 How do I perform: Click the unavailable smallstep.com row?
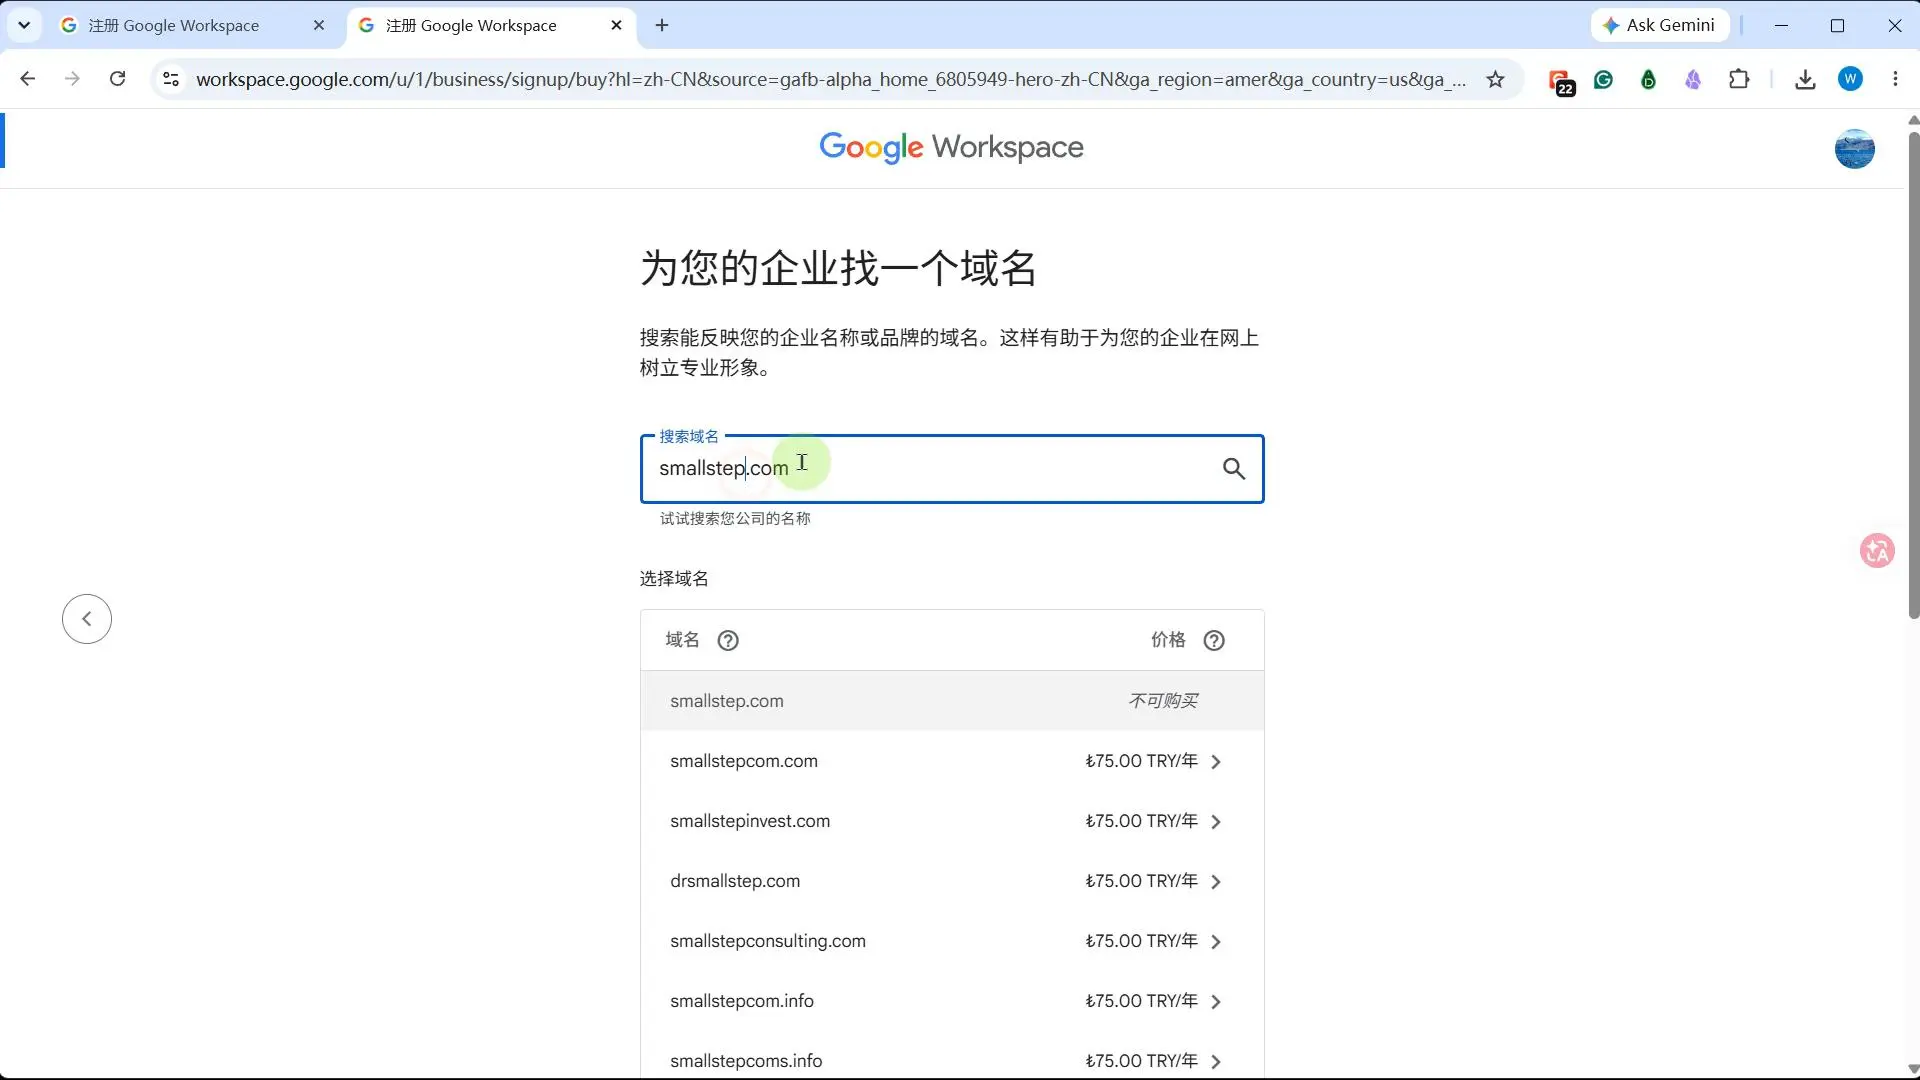tap(952, 701)
